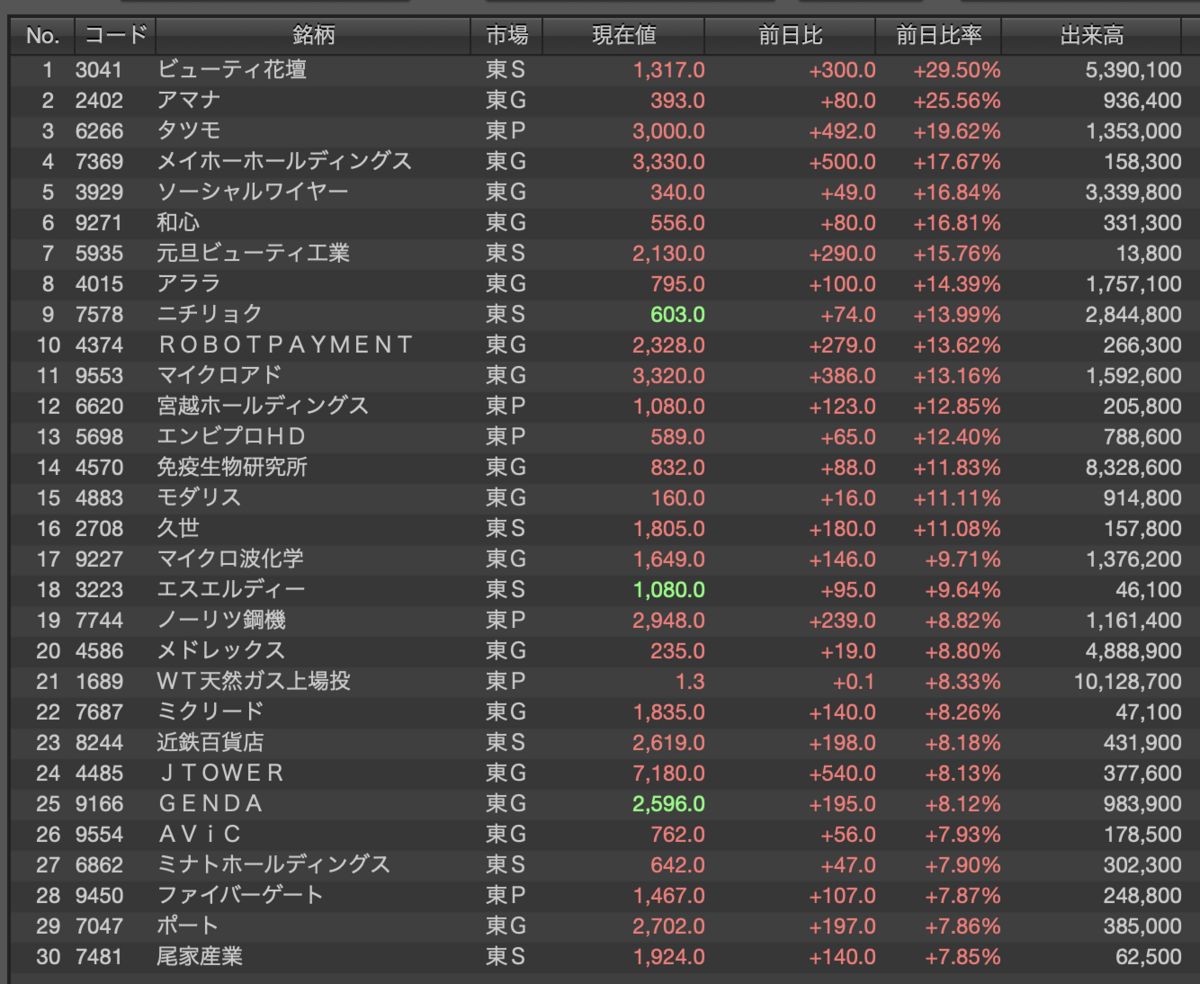This screenshot has width=1200, height=984.
Task: Sort by the 前日比率 column header
Action: pos(938,36)
